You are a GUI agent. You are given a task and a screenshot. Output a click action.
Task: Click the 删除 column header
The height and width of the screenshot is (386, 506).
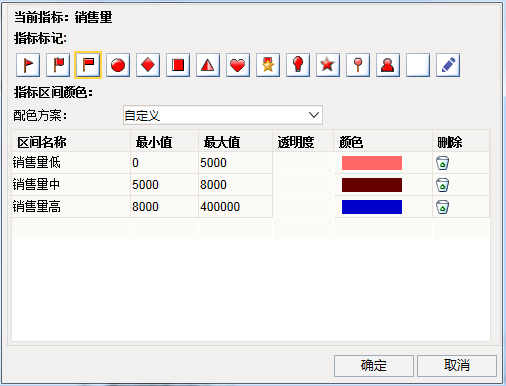point(461,142)
